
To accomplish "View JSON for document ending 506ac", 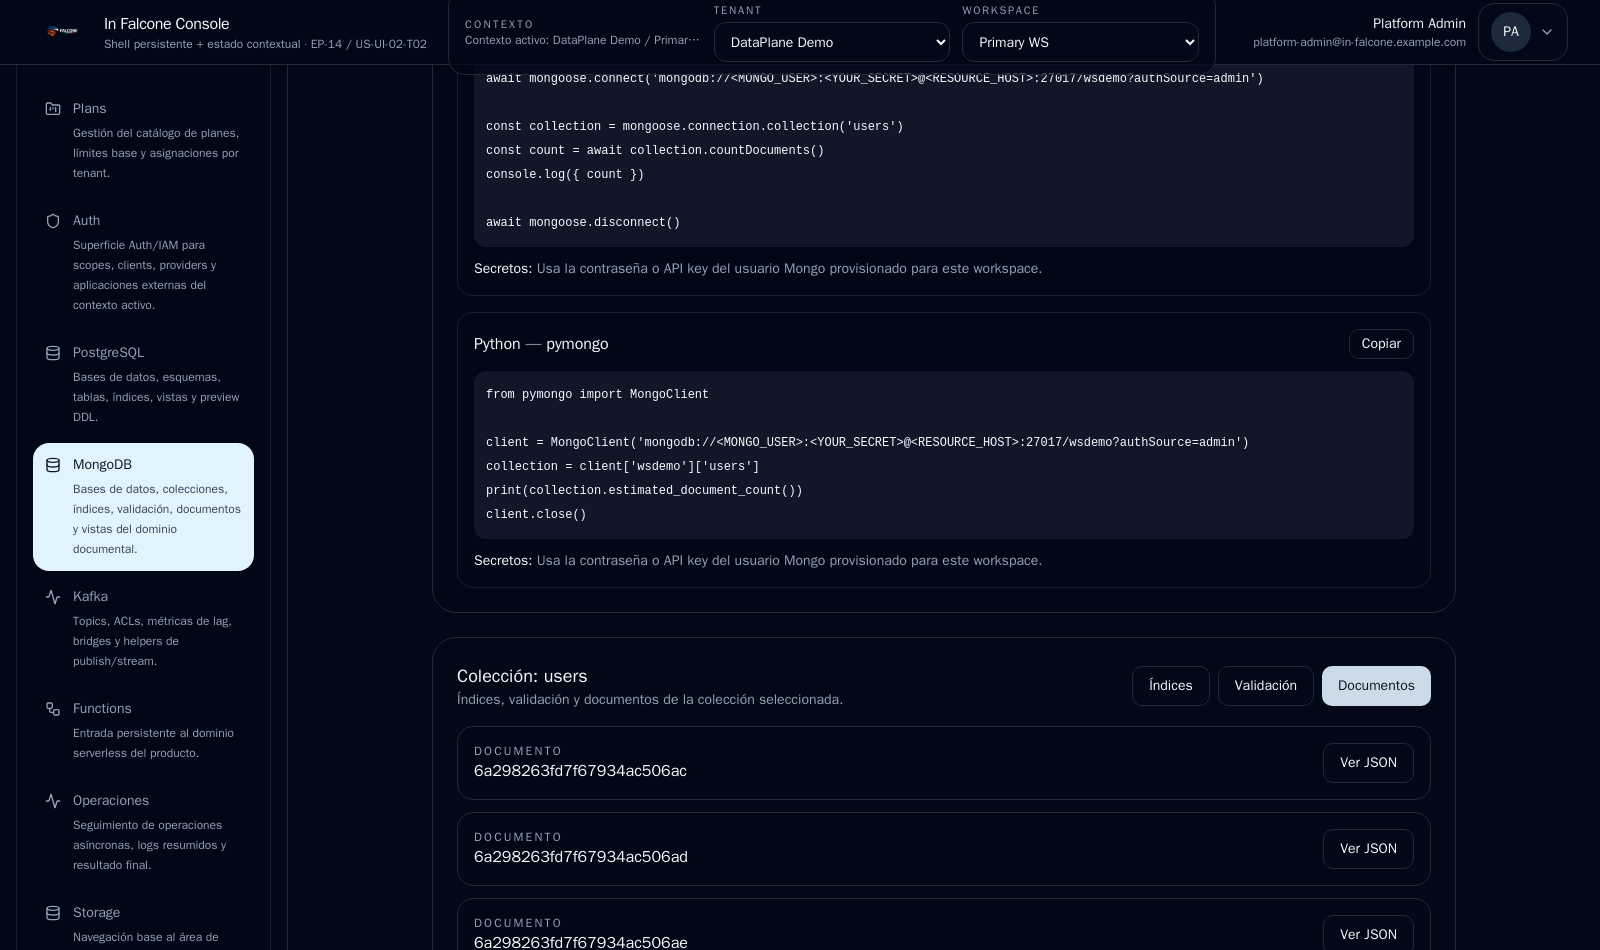I will [x=1368, y=763].
